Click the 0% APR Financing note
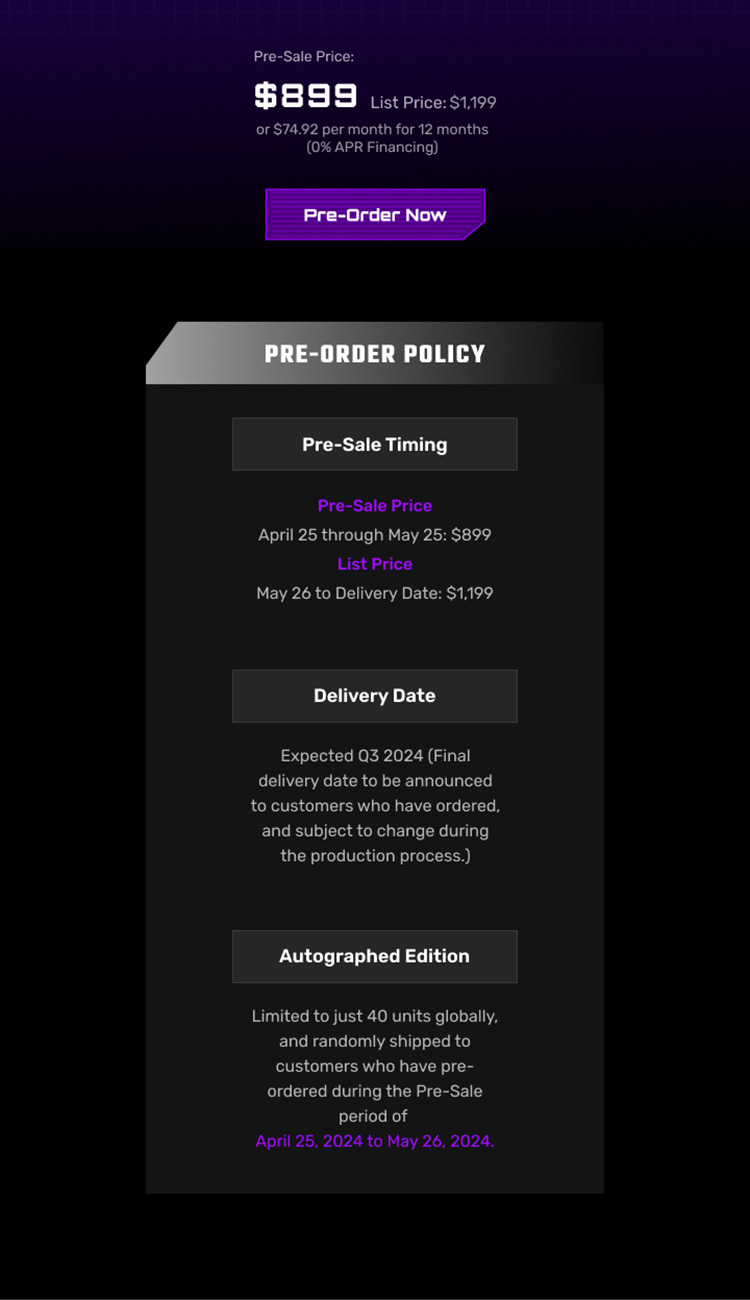 (372, 147)
